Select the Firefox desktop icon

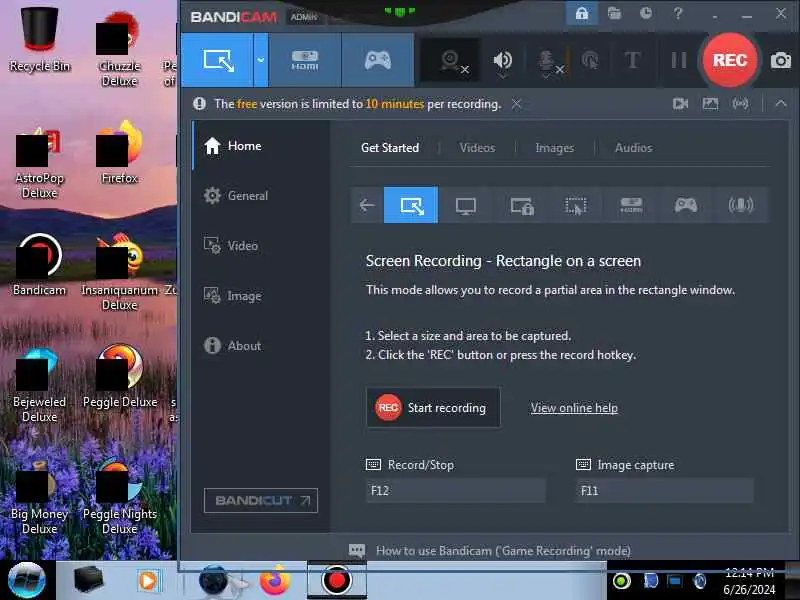pyautogui.click(x=119, y=152)
